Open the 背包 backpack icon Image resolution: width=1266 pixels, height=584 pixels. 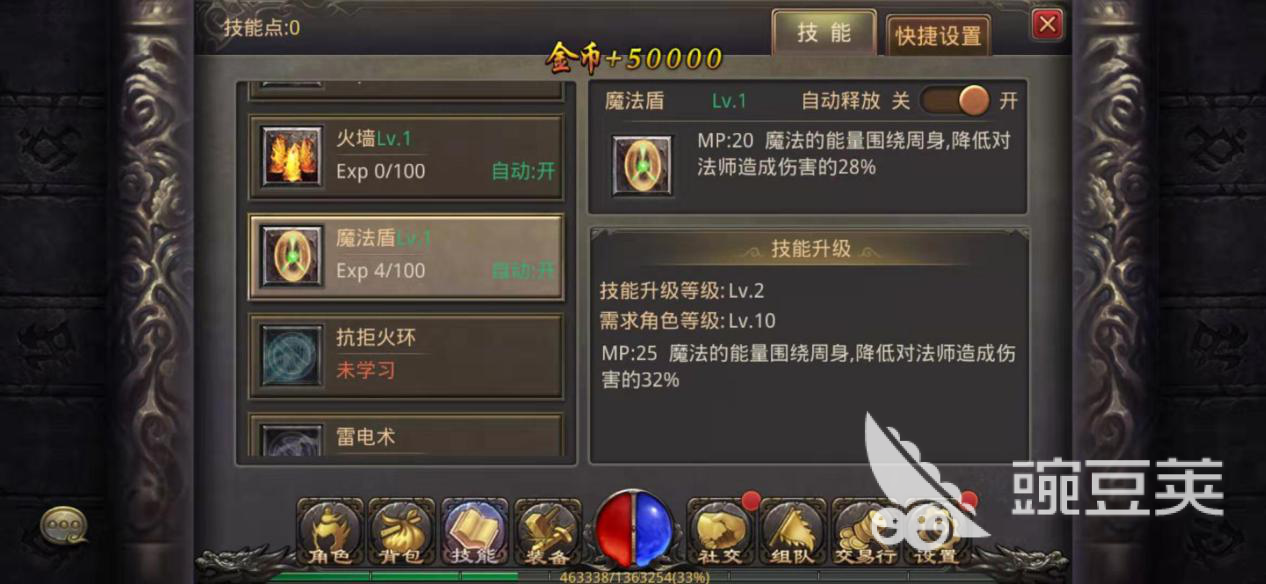pyautogui.click(x=402, y=532)
